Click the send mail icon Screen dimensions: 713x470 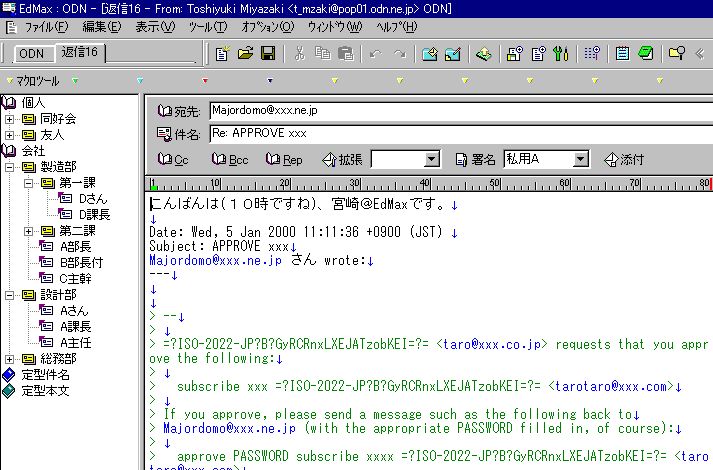[x=430, y=54]
